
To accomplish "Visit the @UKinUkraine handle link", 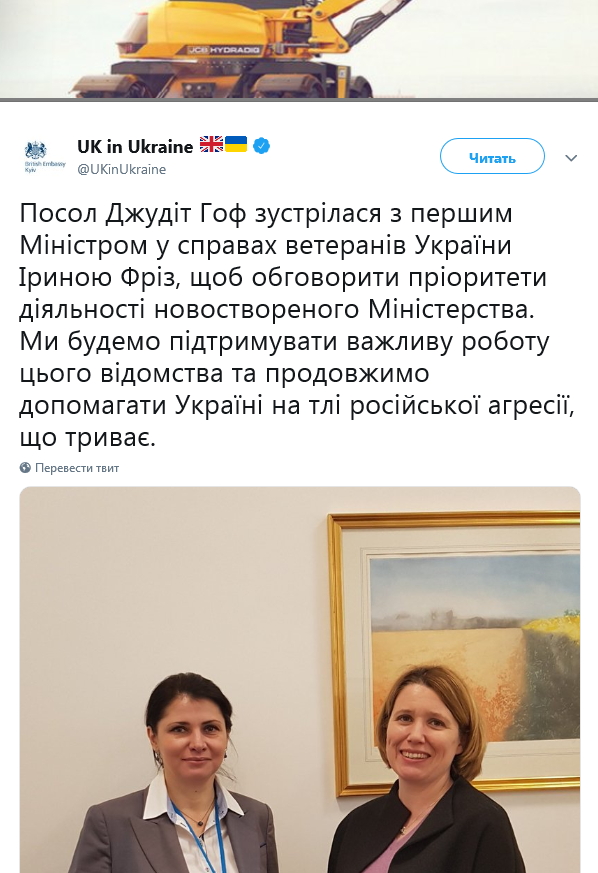I will 121,169.
